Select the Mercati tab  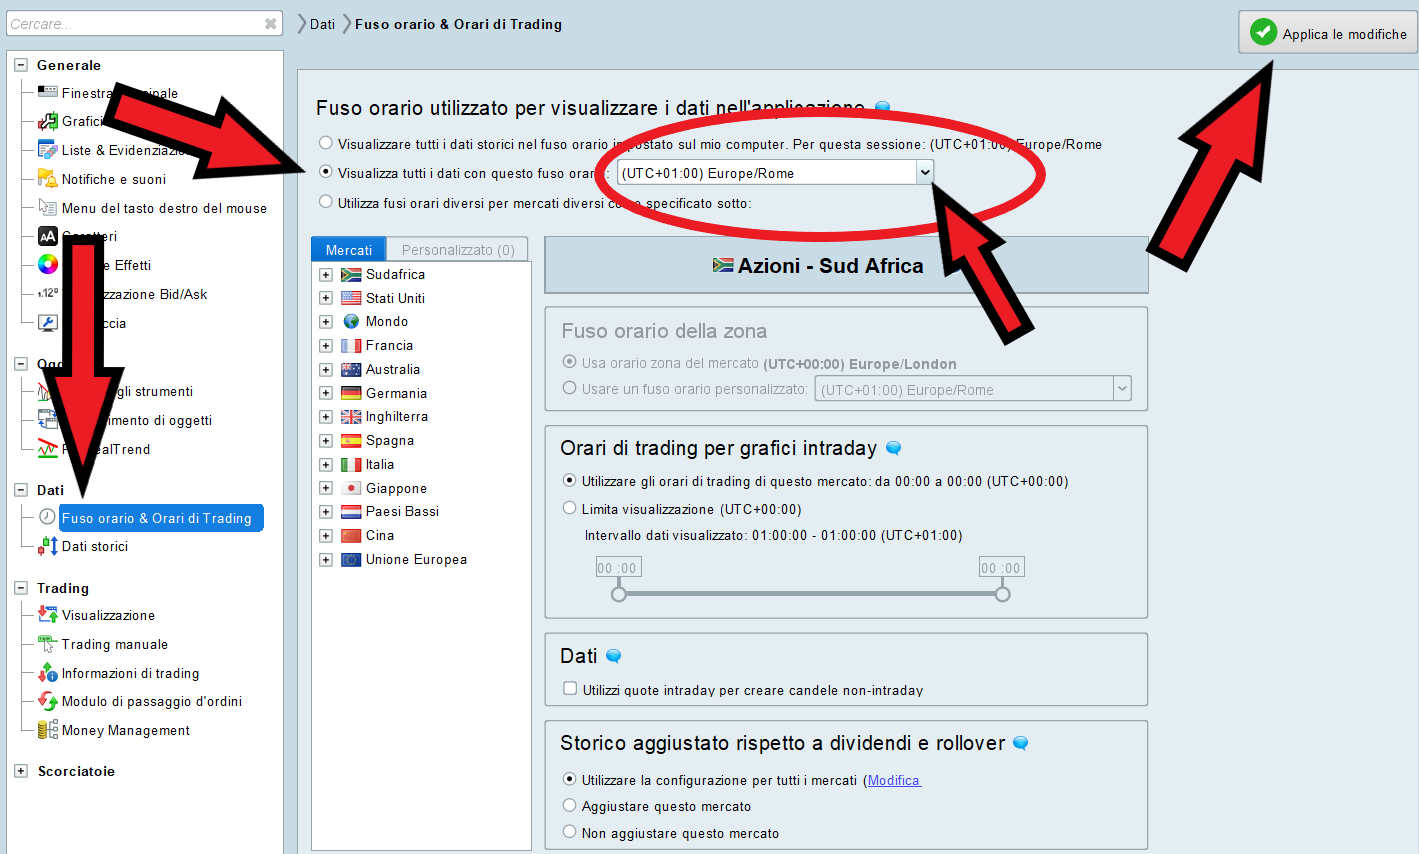348,250
